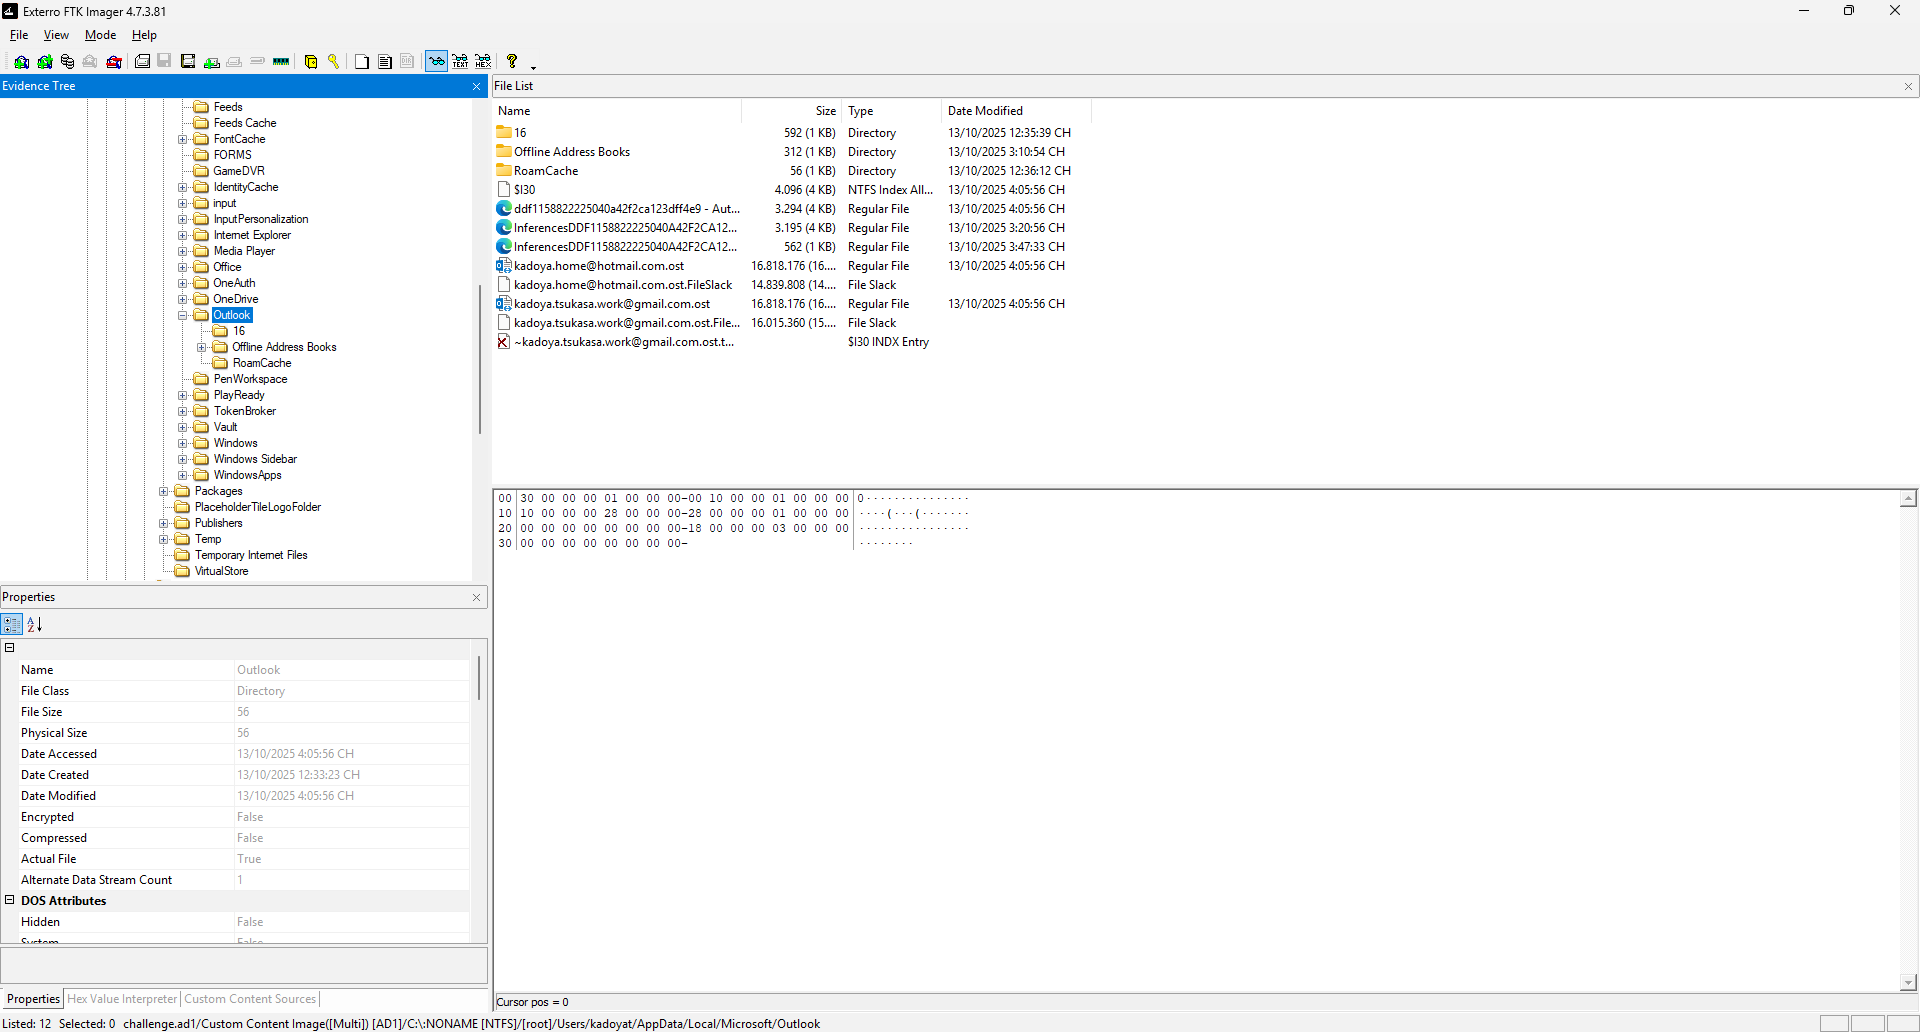
Task: Click Export Directory Listing DIR icon
Action: [407, 62]
